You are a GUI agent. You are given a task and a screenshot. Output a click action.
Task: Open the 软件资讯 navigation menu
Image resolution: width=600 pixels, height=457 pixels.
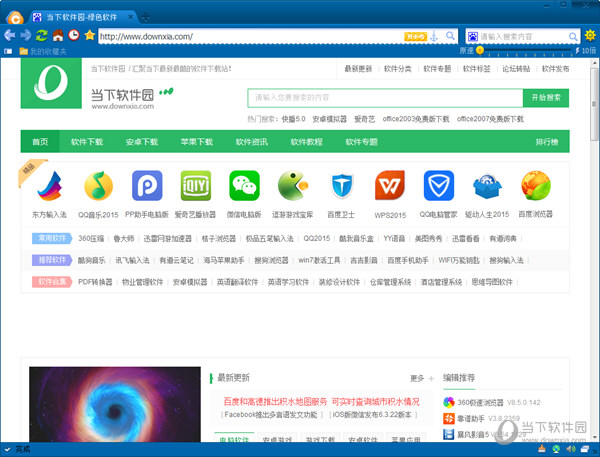pyautogui.click(x=251, y=142)
